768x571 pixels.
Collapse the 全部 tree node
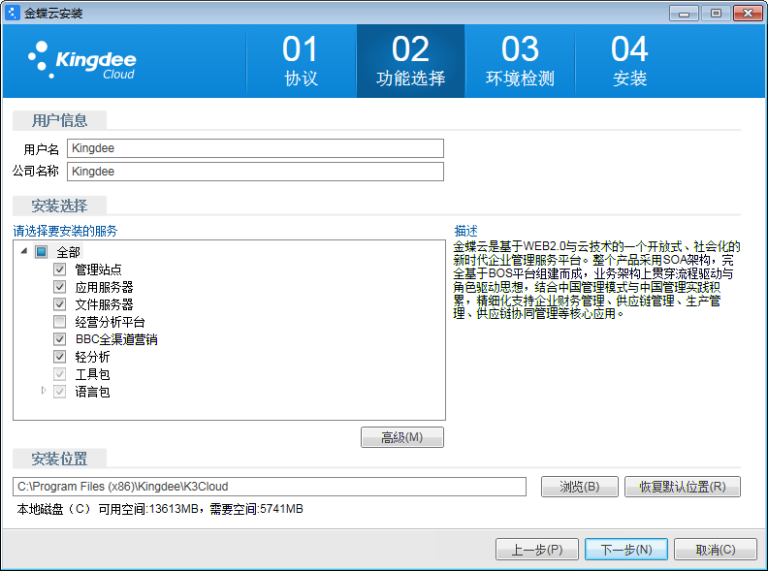(x=24, y=252)
